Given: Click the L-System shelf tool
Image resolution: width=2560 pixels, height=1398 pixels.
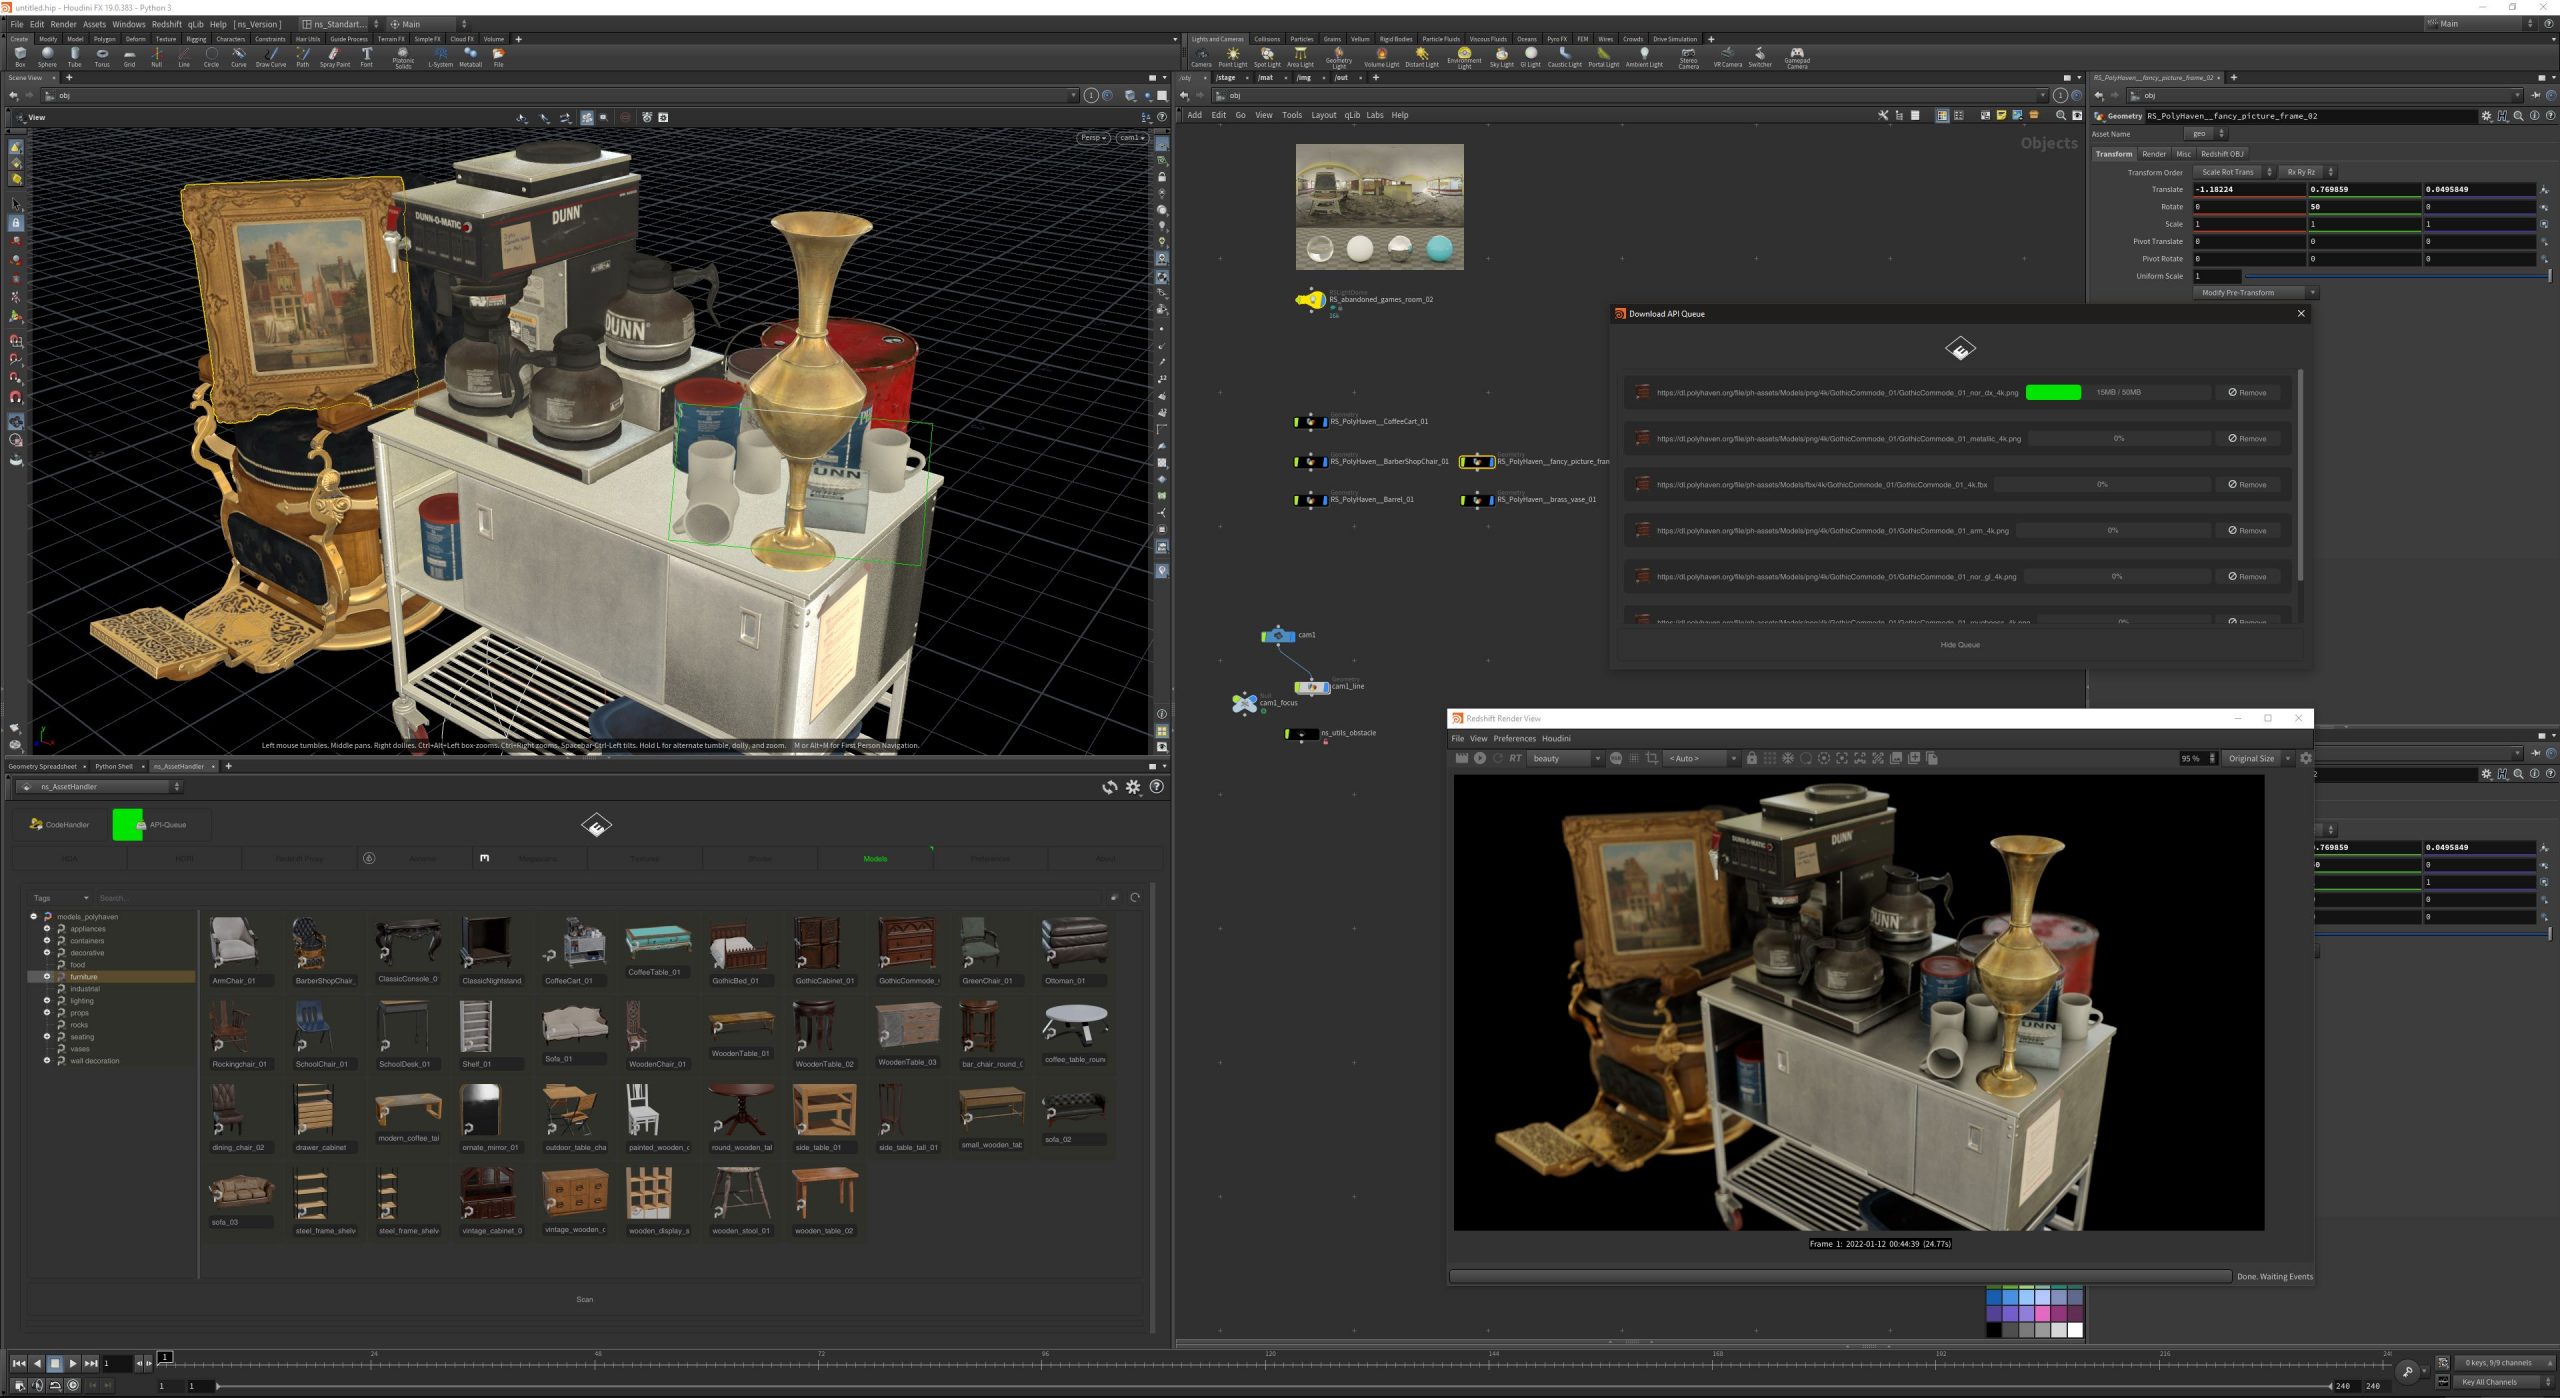Looking at the screenshot, I should 440,56.
